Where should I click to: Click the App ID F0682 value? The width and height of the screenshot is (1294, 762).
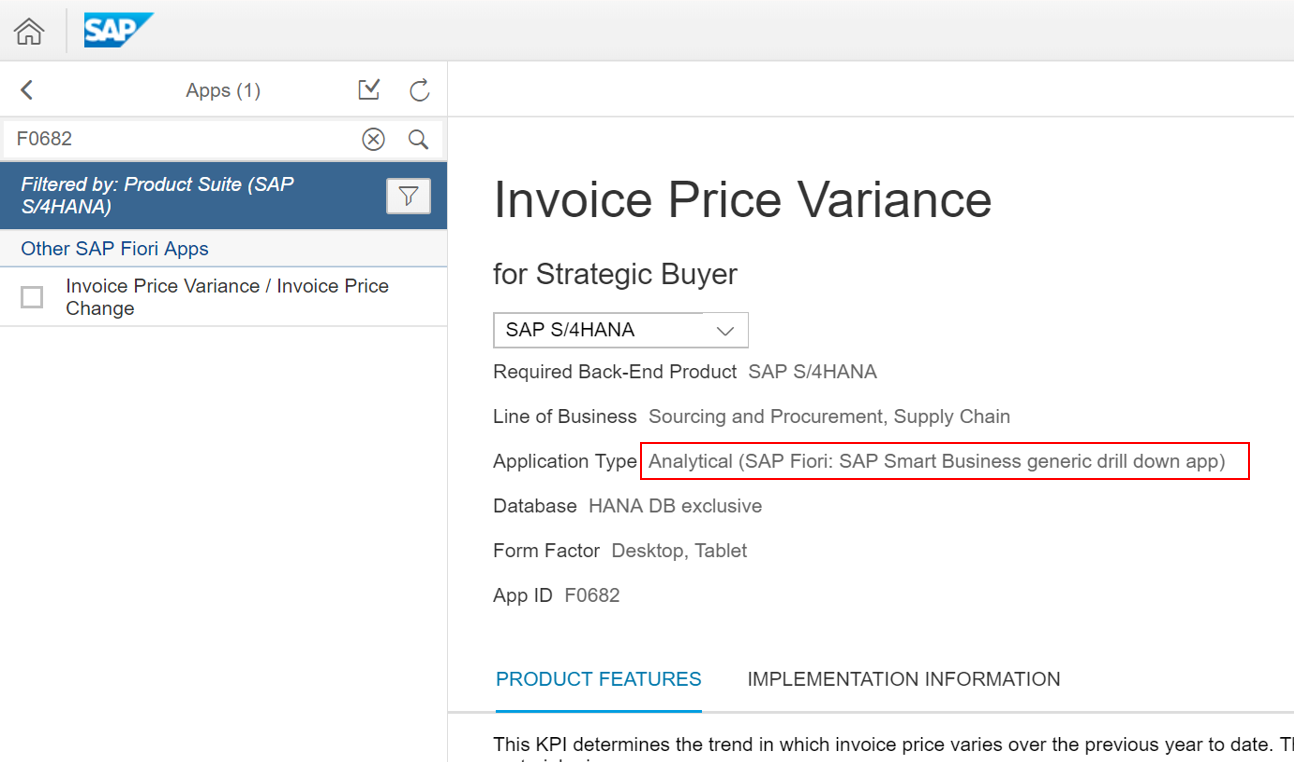592,596
